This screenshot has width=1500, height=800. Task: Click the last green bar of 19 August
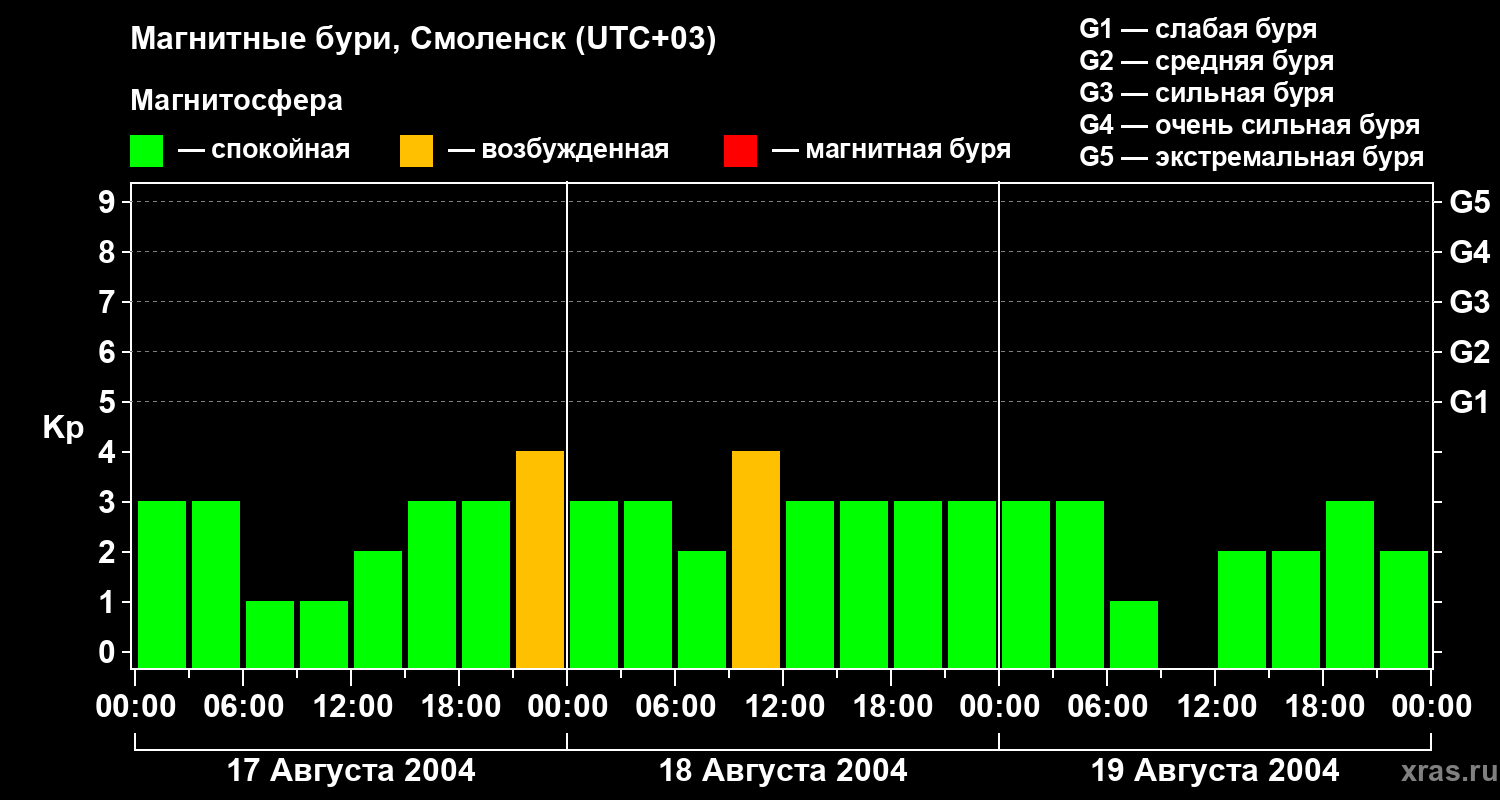pos(1404,609)
